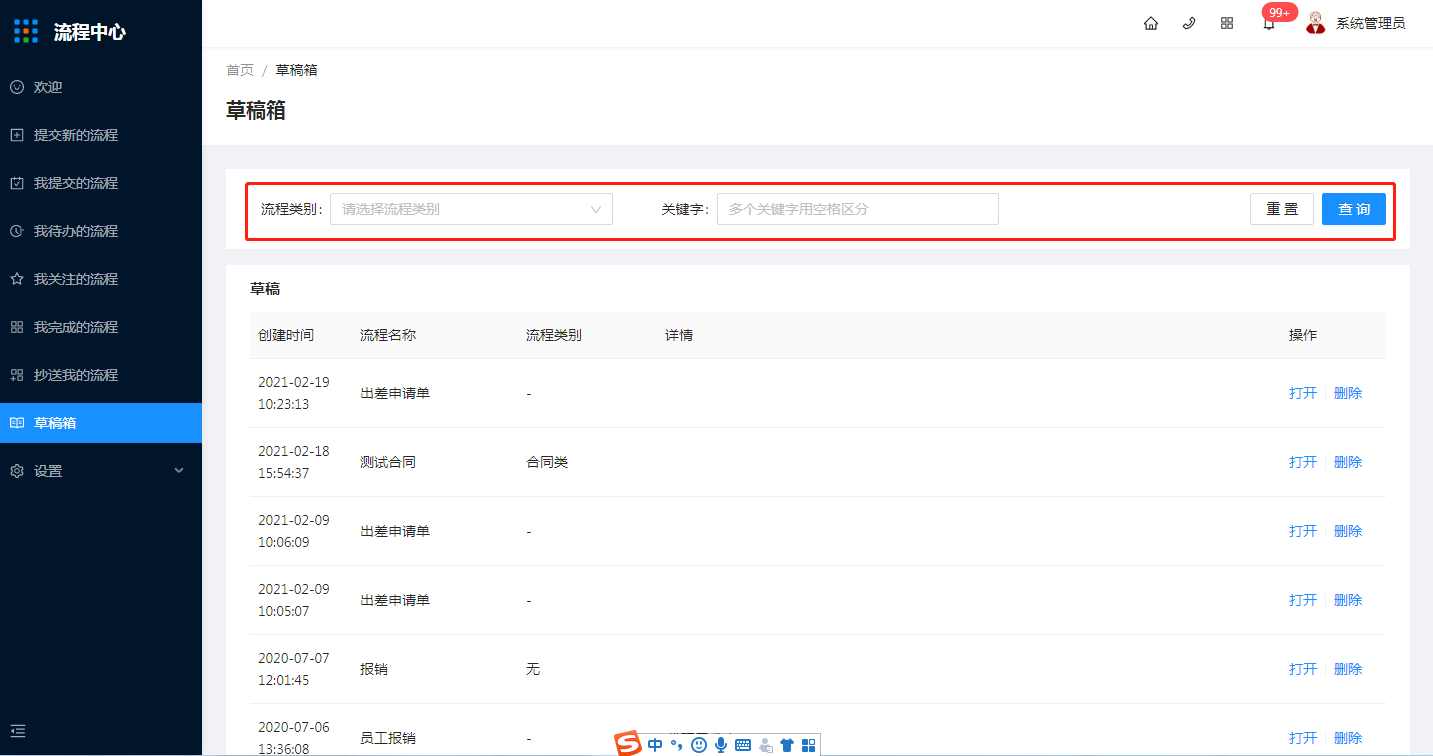
Task: Click 首页 breadcrumb link
Action: (x=240, y=70)
